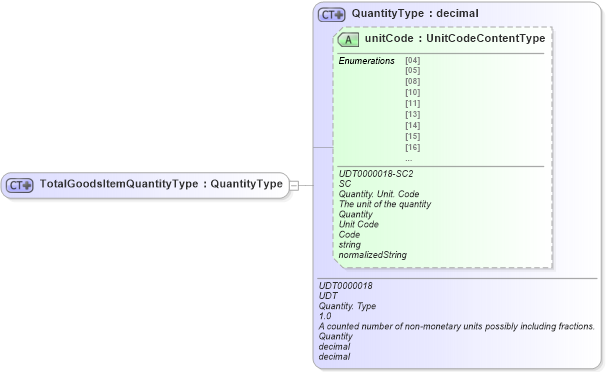Click the UDT0000018-SC2 annotation text

pos(376,174)
